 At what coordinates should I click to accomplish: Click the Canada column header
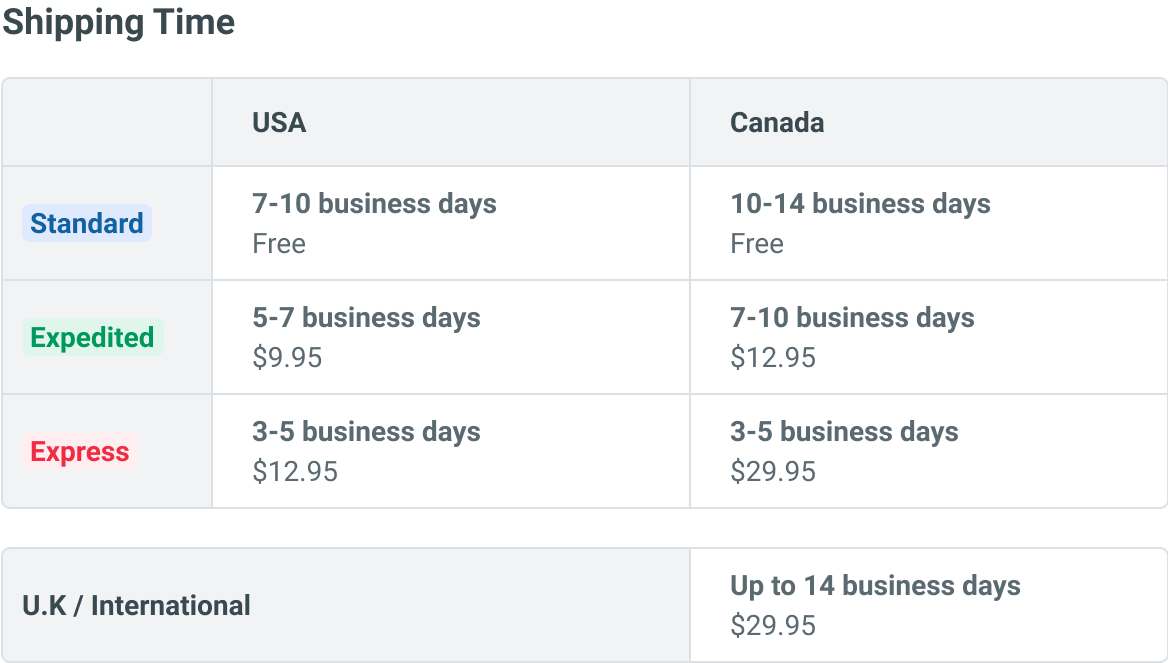coord(777,122)
